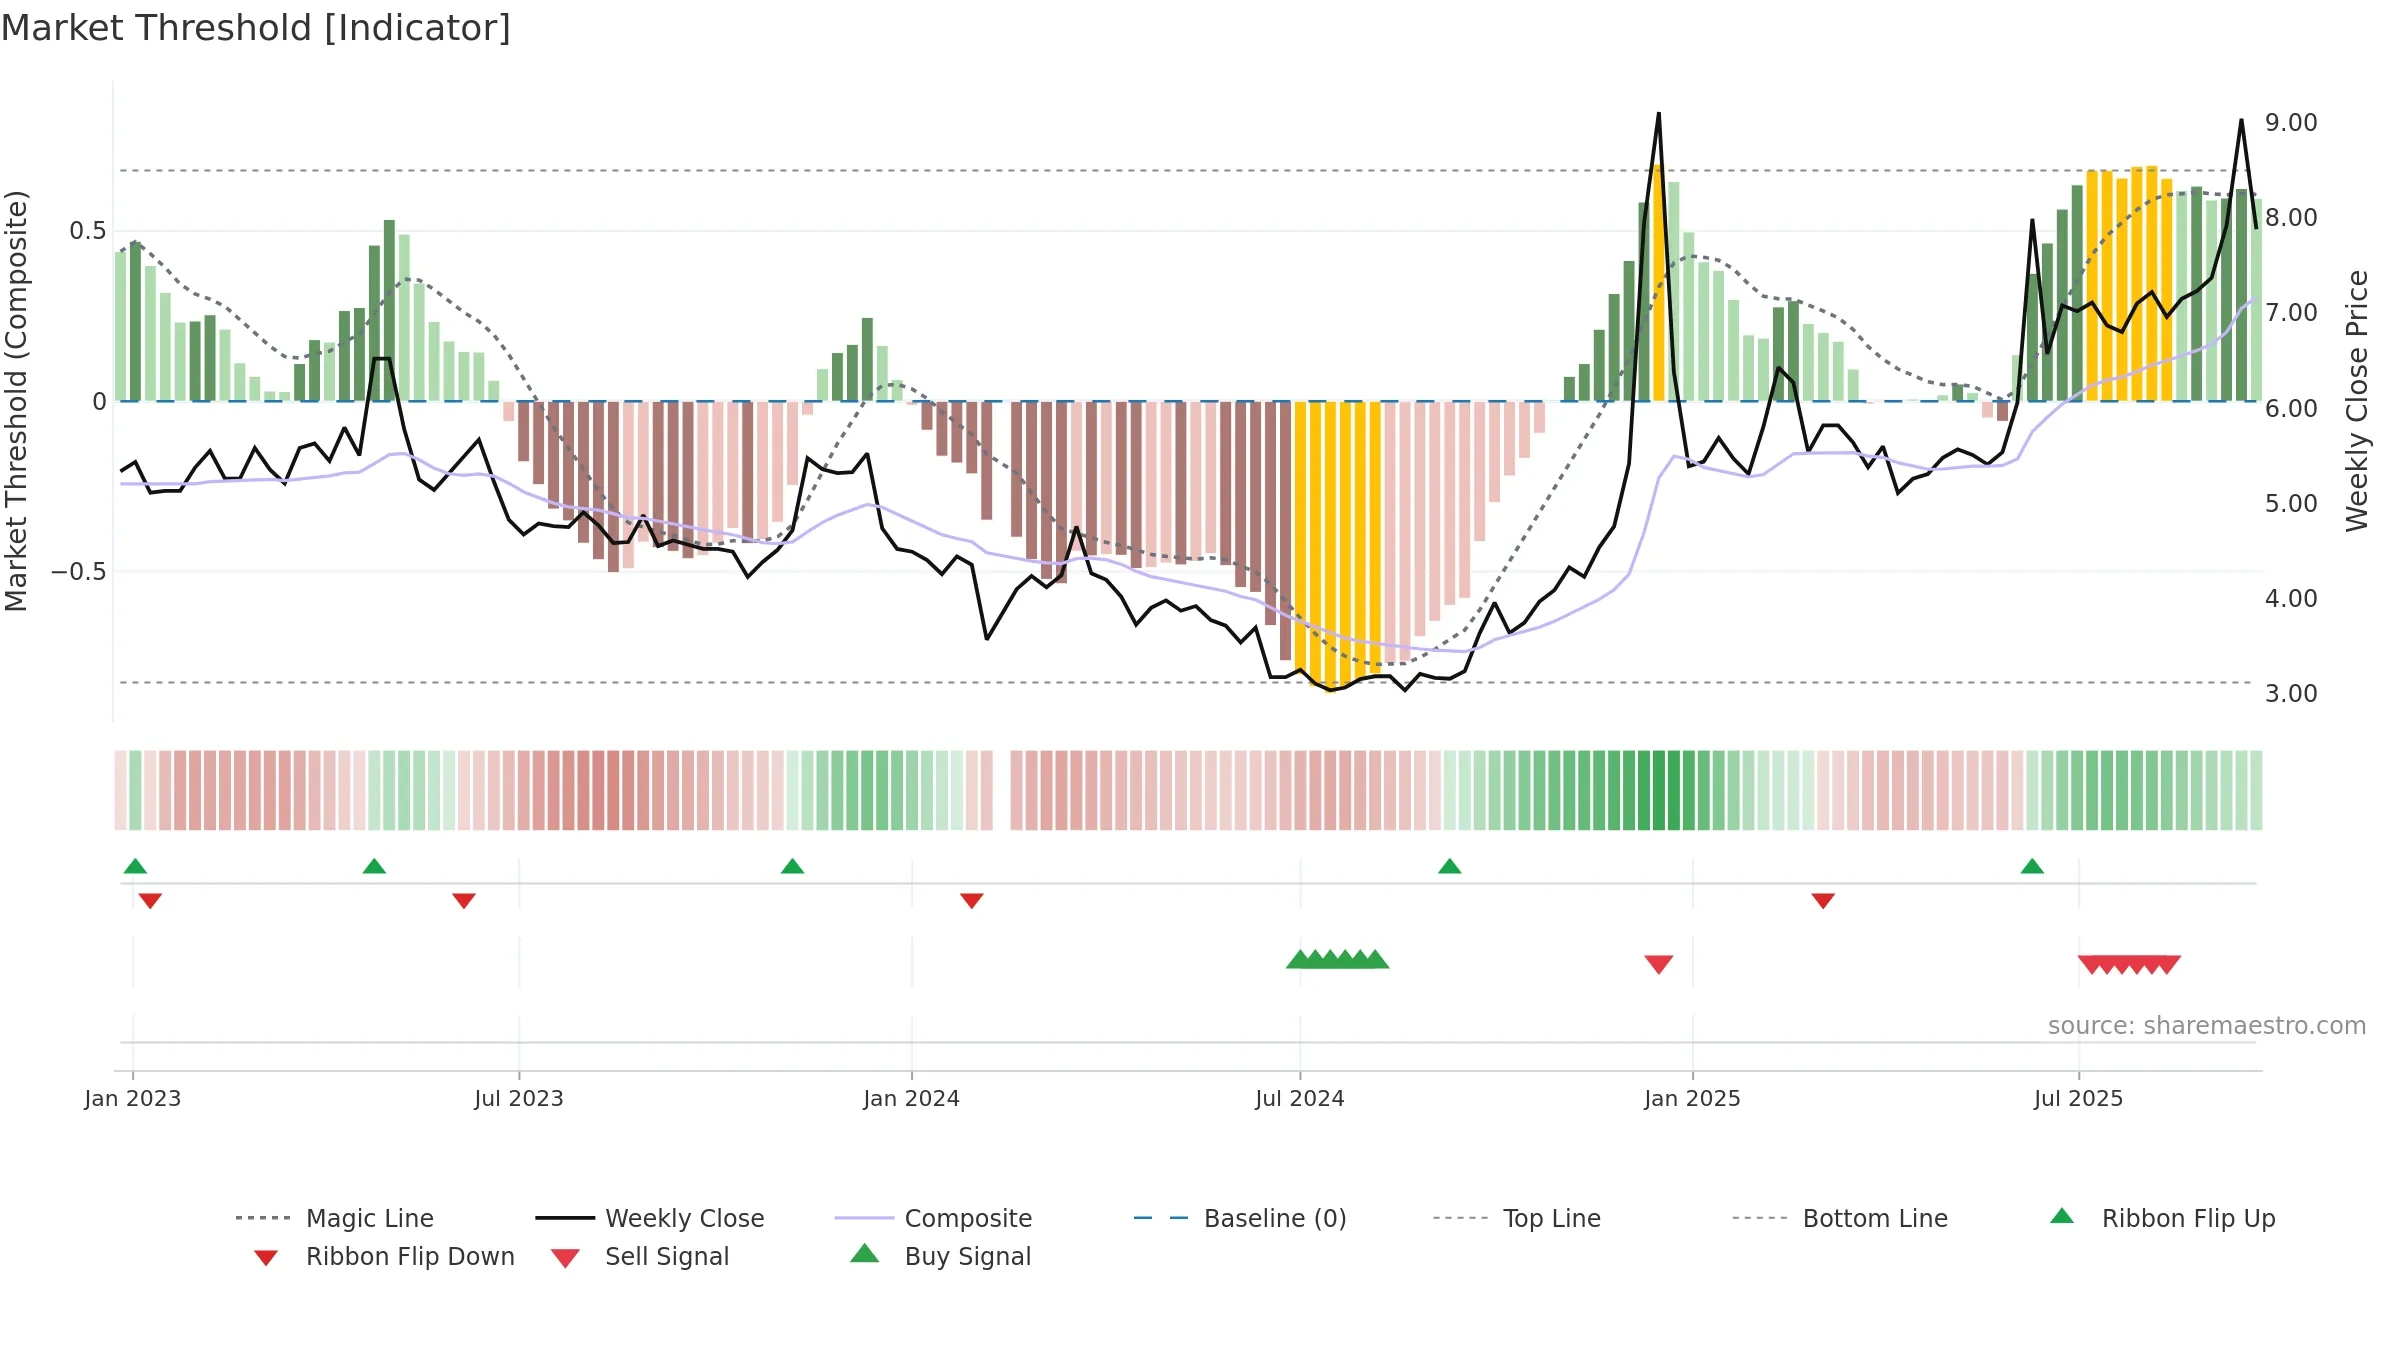This screenshot has width=2400, height=1350.
Task: Click the 6.00 price axis label
Action: [x=2291, y=408]
